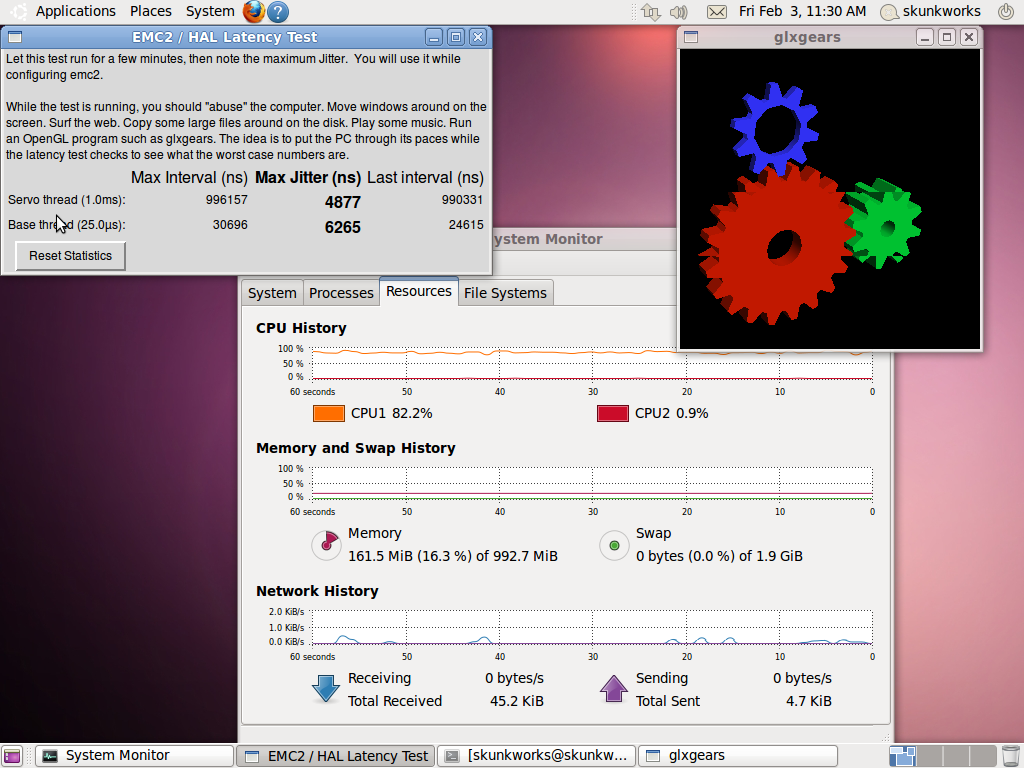
Task: Click the CPU History heading
Action: coord(301,328)
